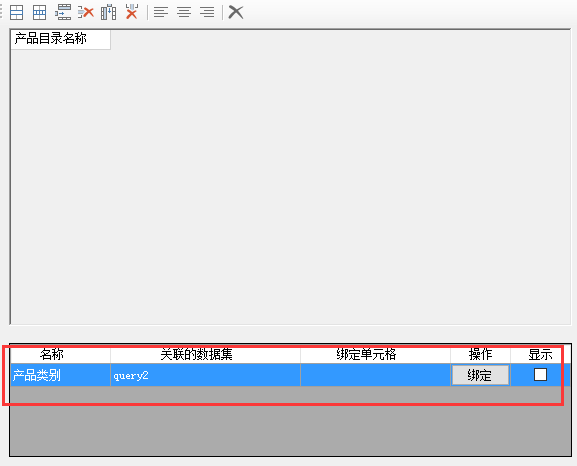Click the split cells toolbar icon
The height and width of the screenshot is (466, 577).
point(39,13)
